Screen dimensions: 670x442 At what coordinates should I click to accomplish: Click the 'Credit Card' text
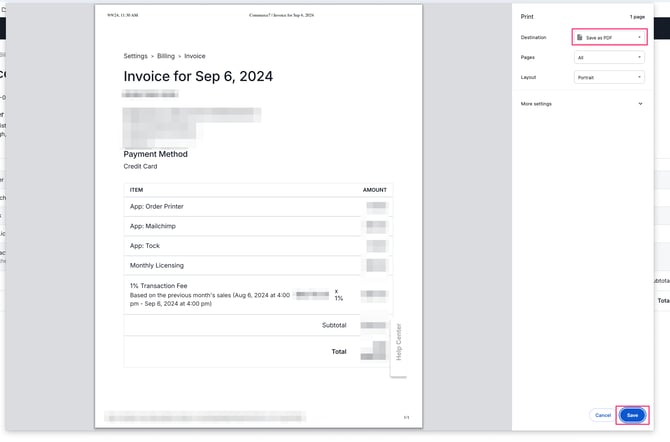point(140,166)
